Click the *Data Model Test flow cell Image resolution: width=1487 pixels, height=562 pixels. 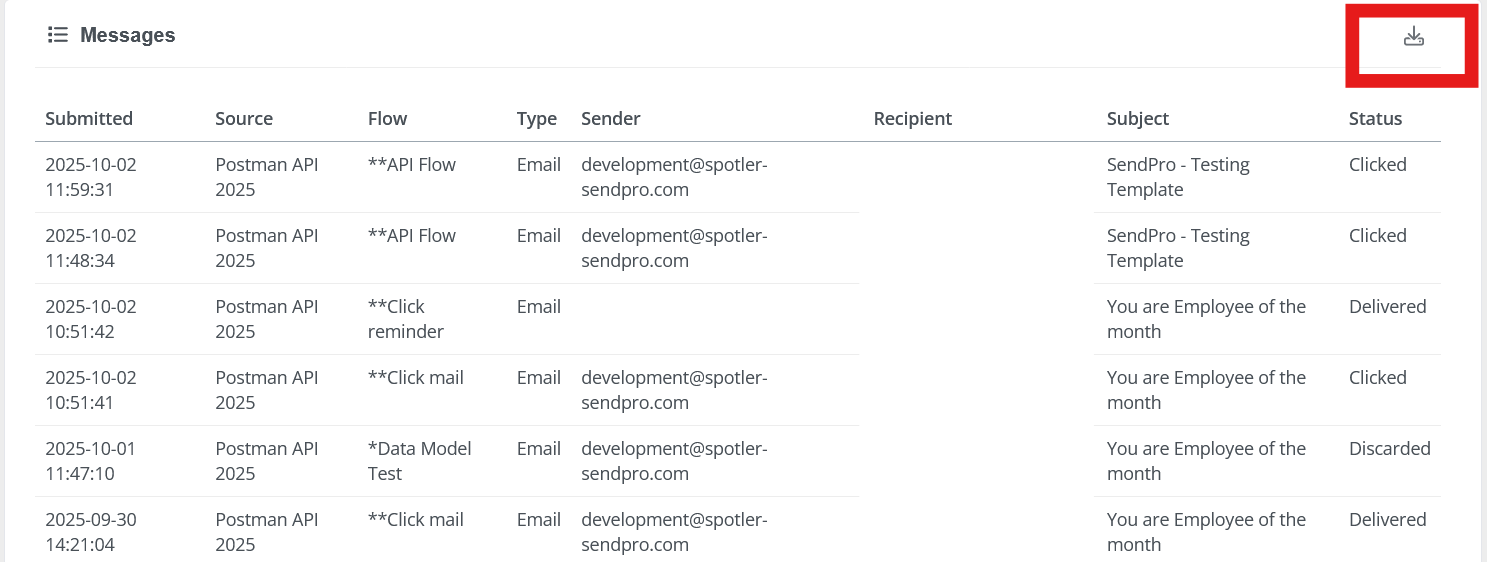(419, 461)
